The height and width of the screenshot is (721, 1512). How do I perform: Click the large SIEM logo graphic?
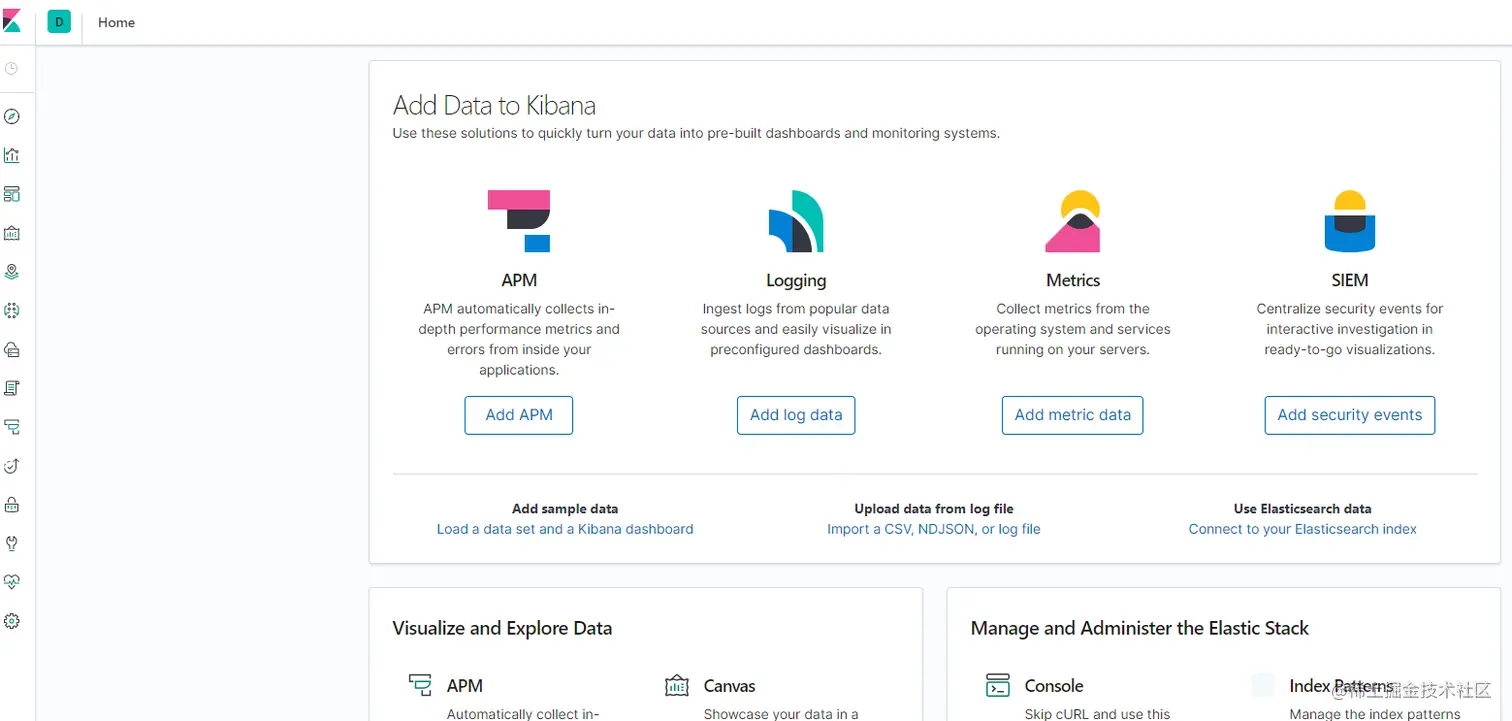1350,221
